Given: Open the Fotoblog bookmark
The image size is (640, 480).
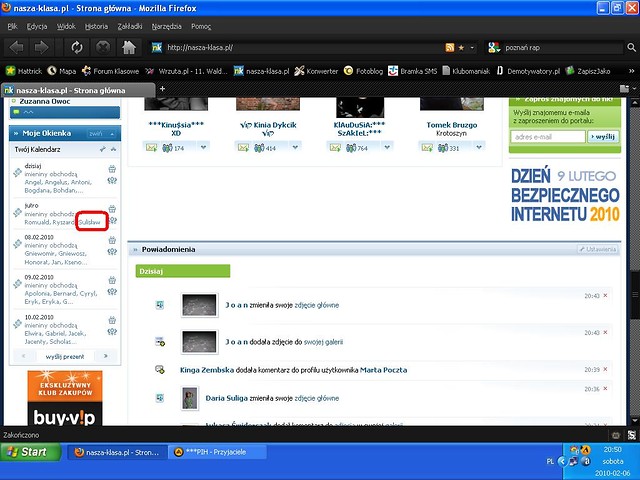Looking at the screenshot, I should tap(363, 71).
